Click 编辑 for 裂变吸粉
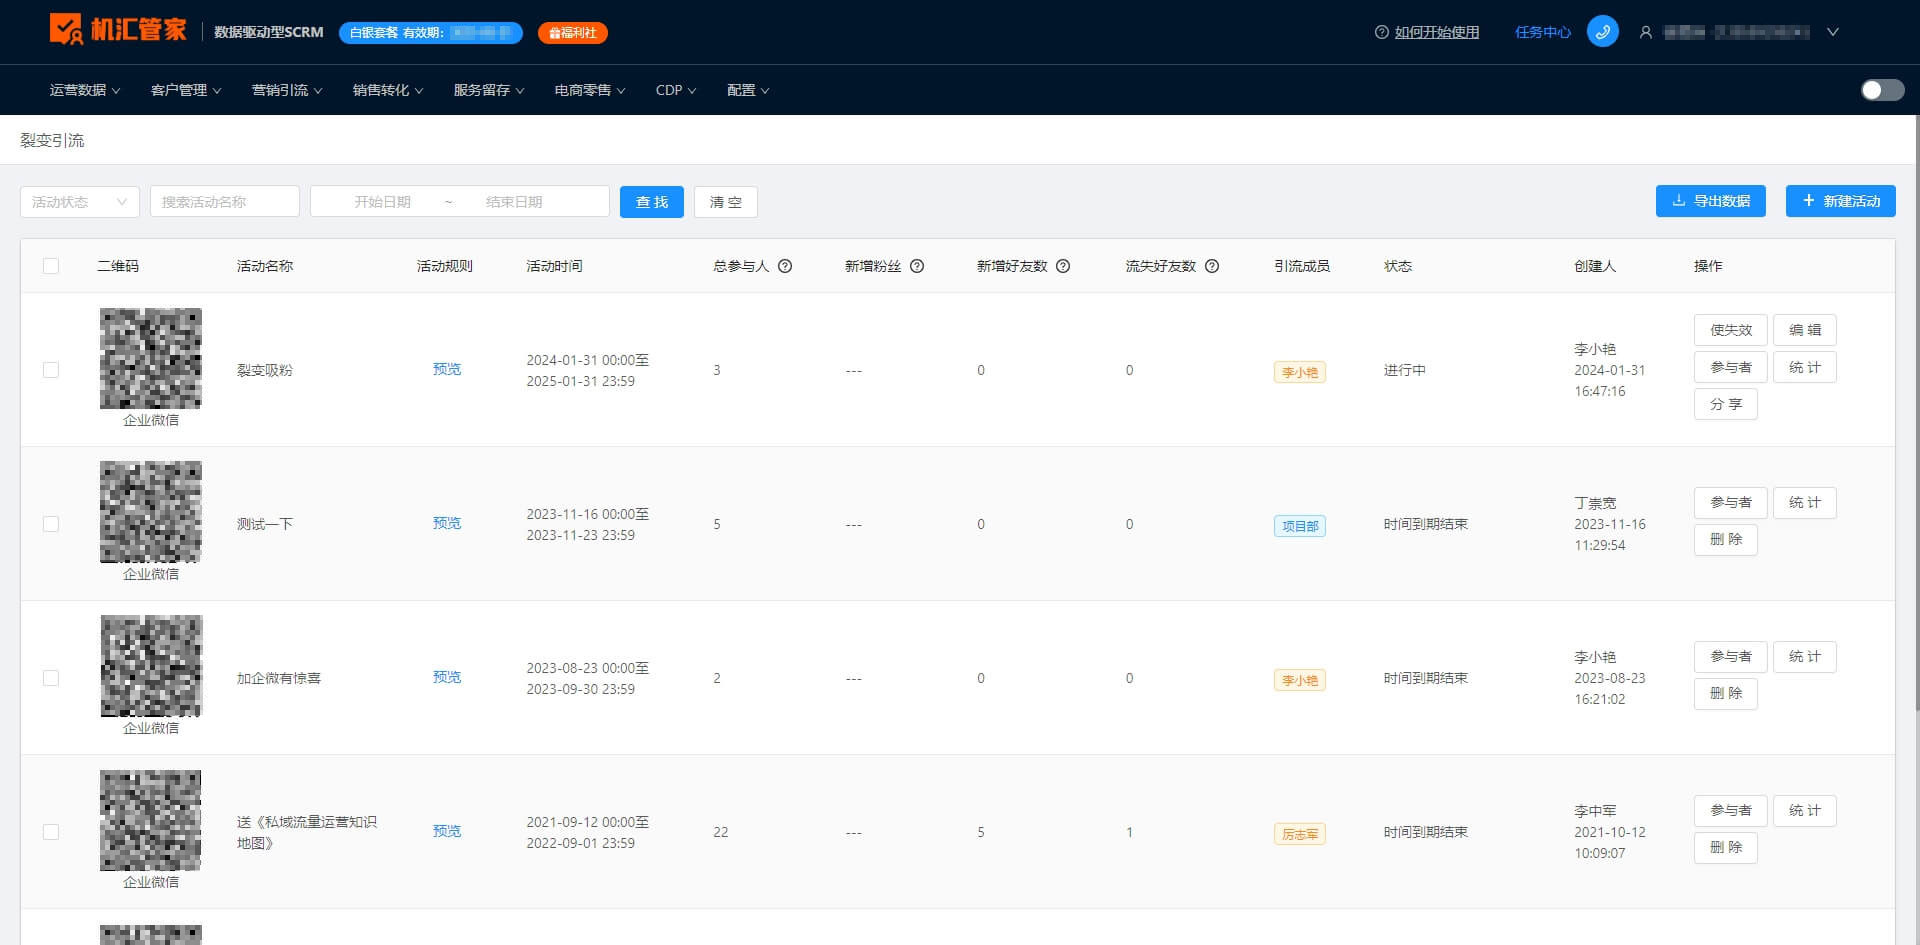Screen dimensions: 1920x945 (x=1805, y=330)
